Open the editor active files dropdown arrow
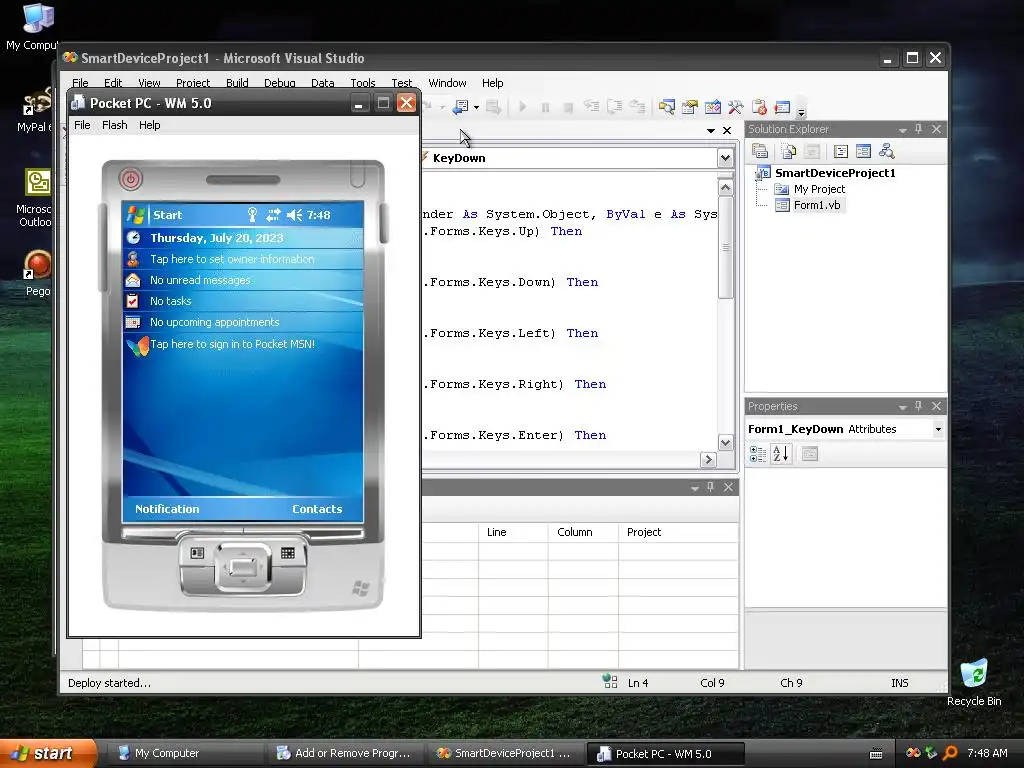1024x768 pixels. 711,131
